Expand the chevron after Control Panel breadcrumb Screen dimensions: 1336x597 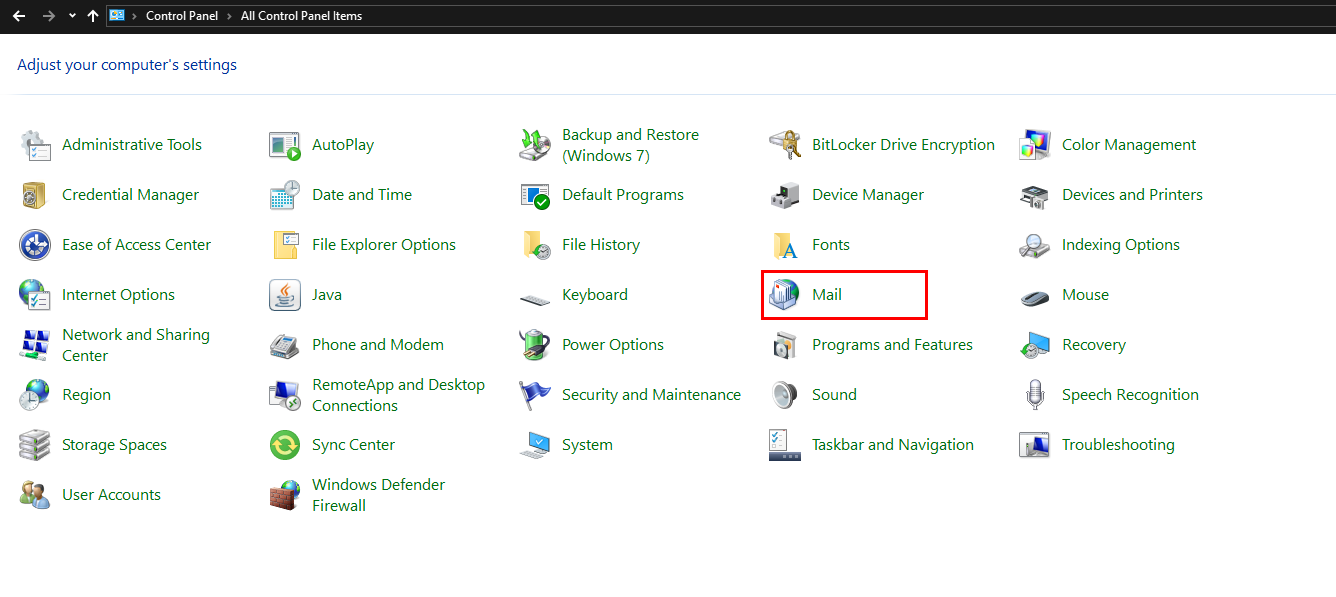click(x=229, y=16)
